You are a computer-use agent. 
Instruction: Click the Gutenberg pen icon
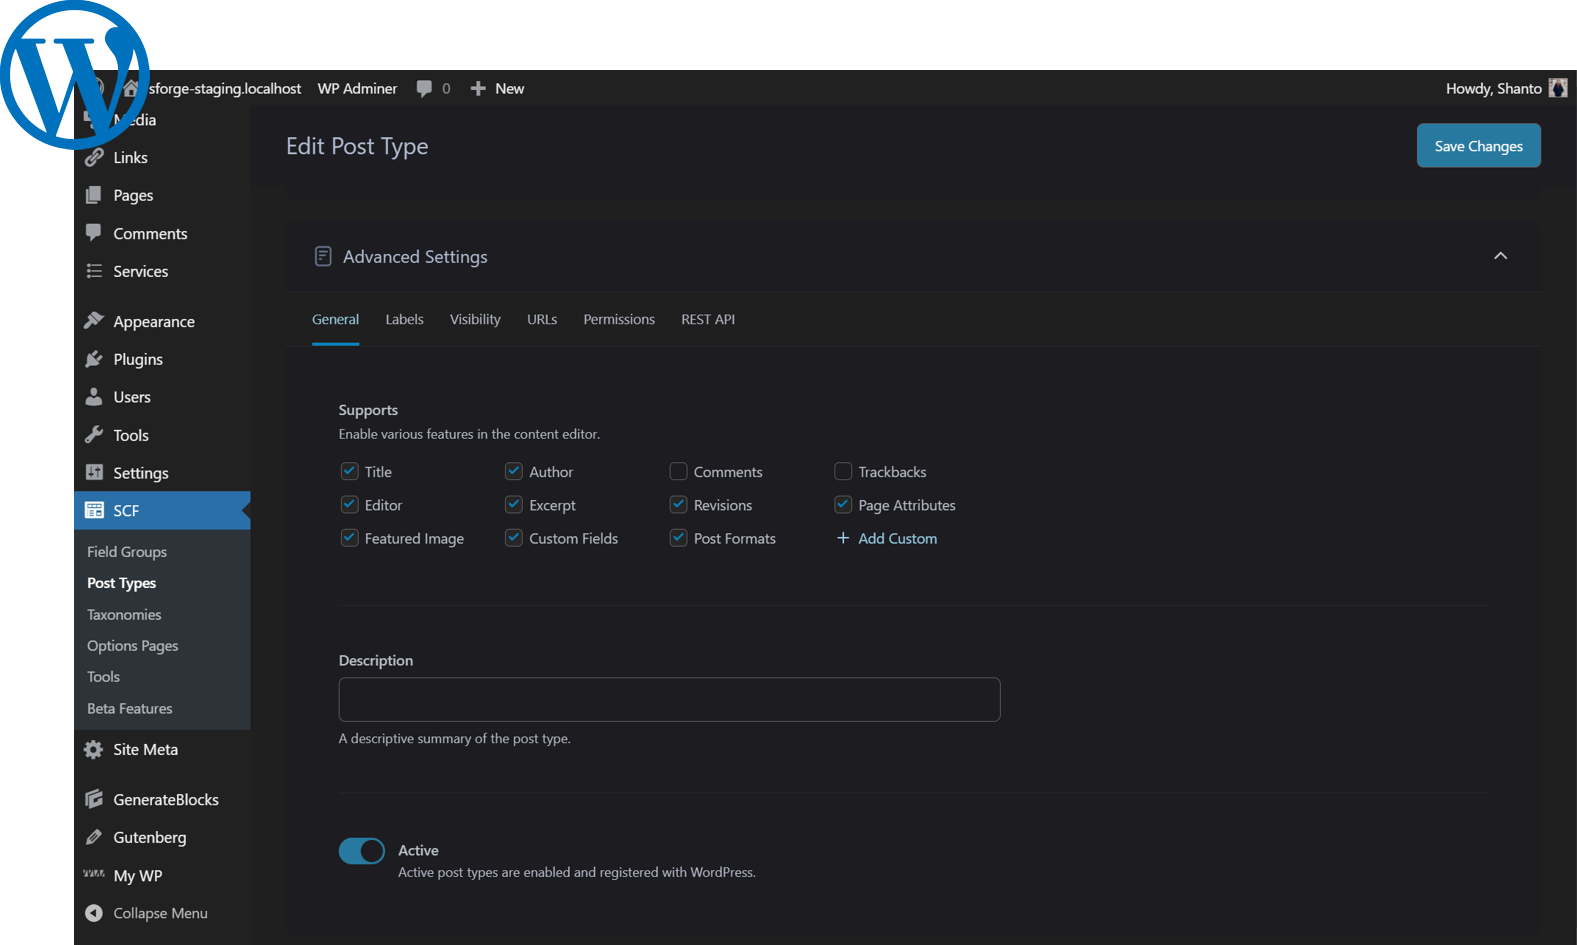click(94, 837)
